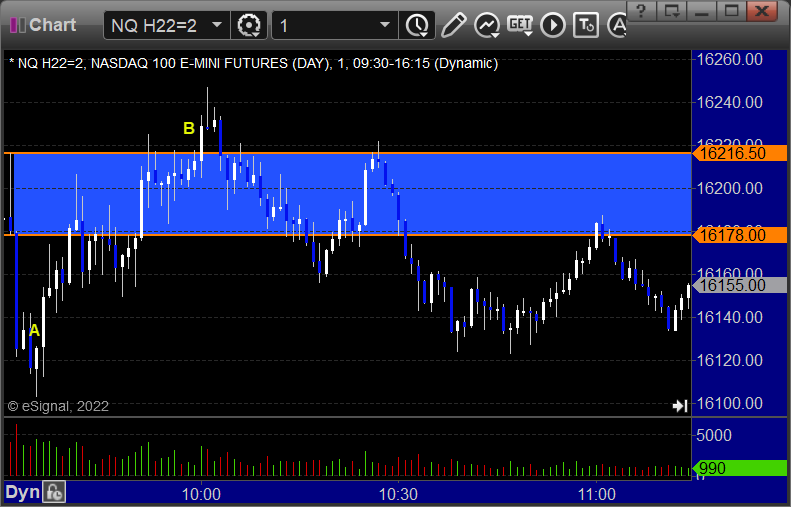Viewport: 791px width, 507px height.
Task: Open the time template clock menu
Action: click(417, 25)
